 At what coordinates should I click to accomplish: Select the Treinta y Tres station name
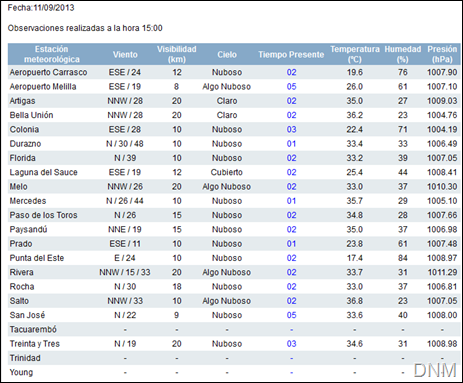click(x=35, y=344)
